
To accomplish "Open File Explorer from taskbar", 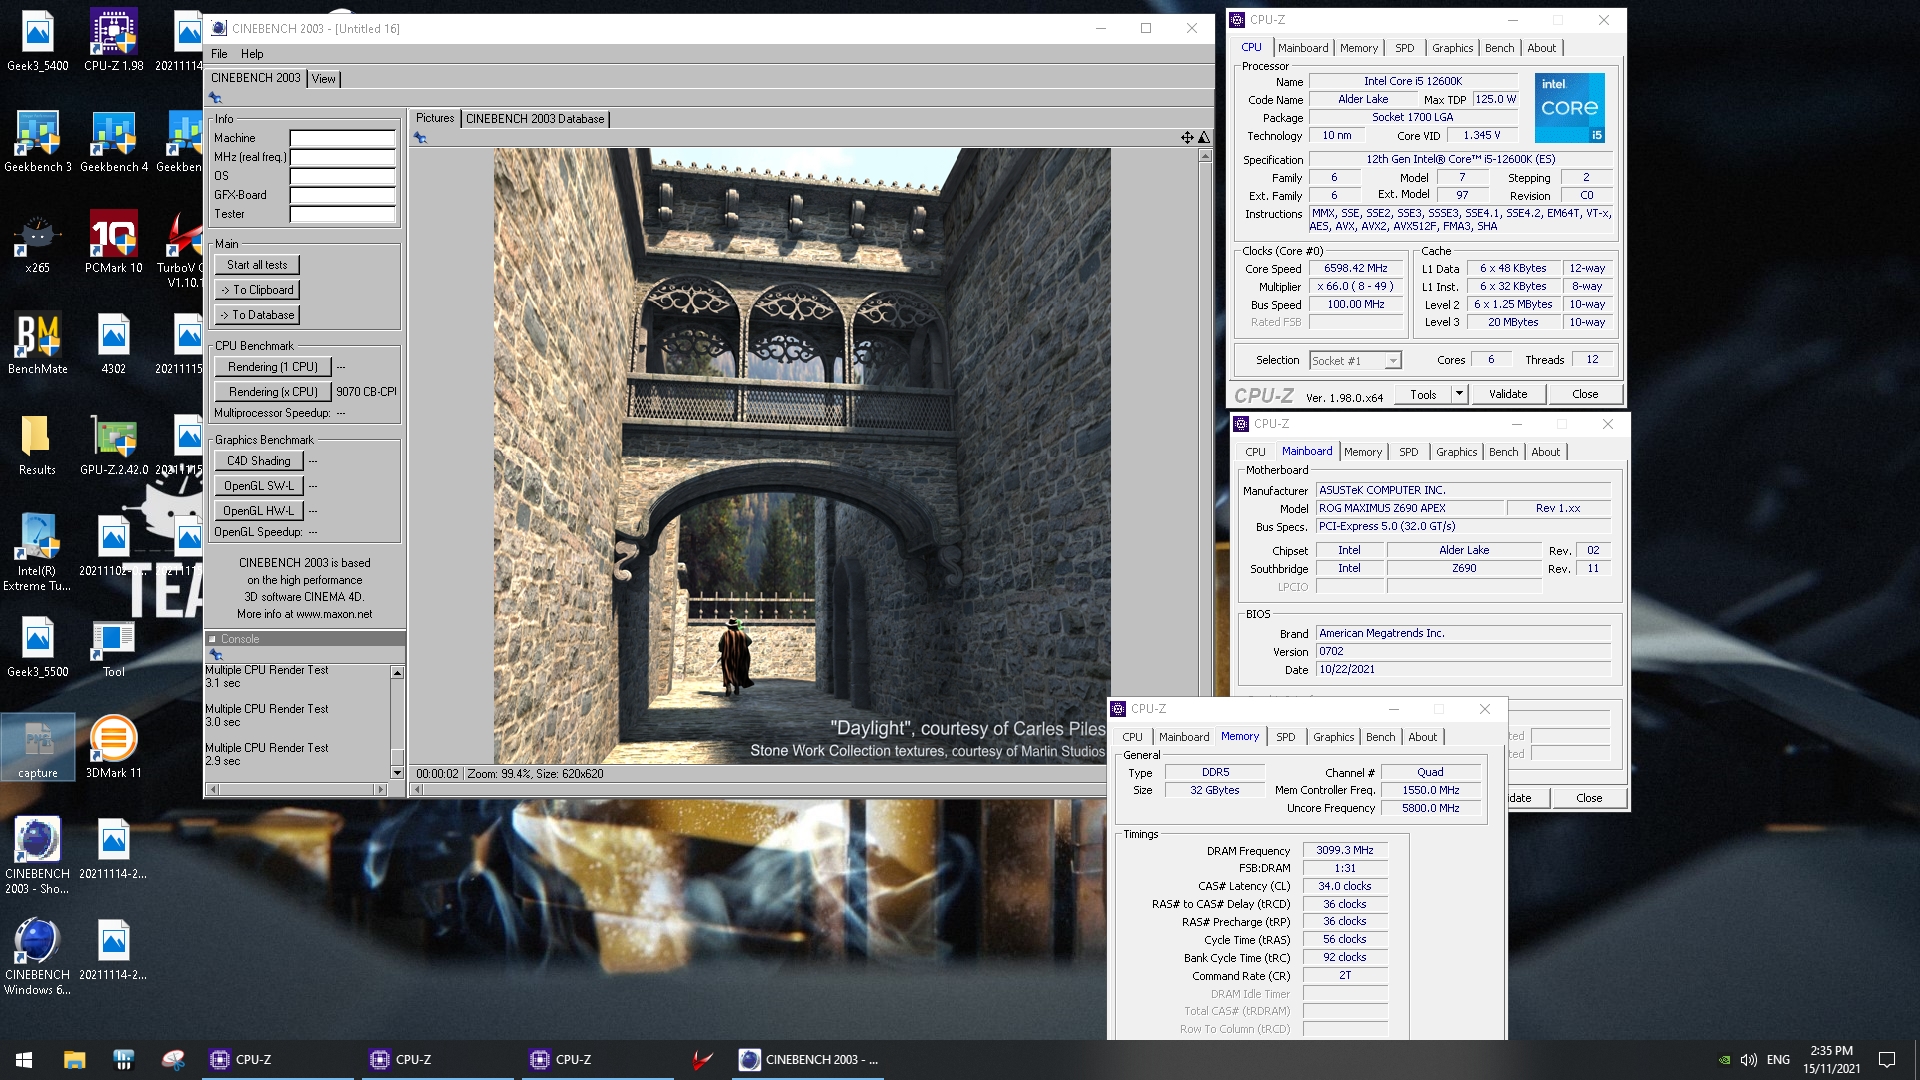I will pos(74,1060).
